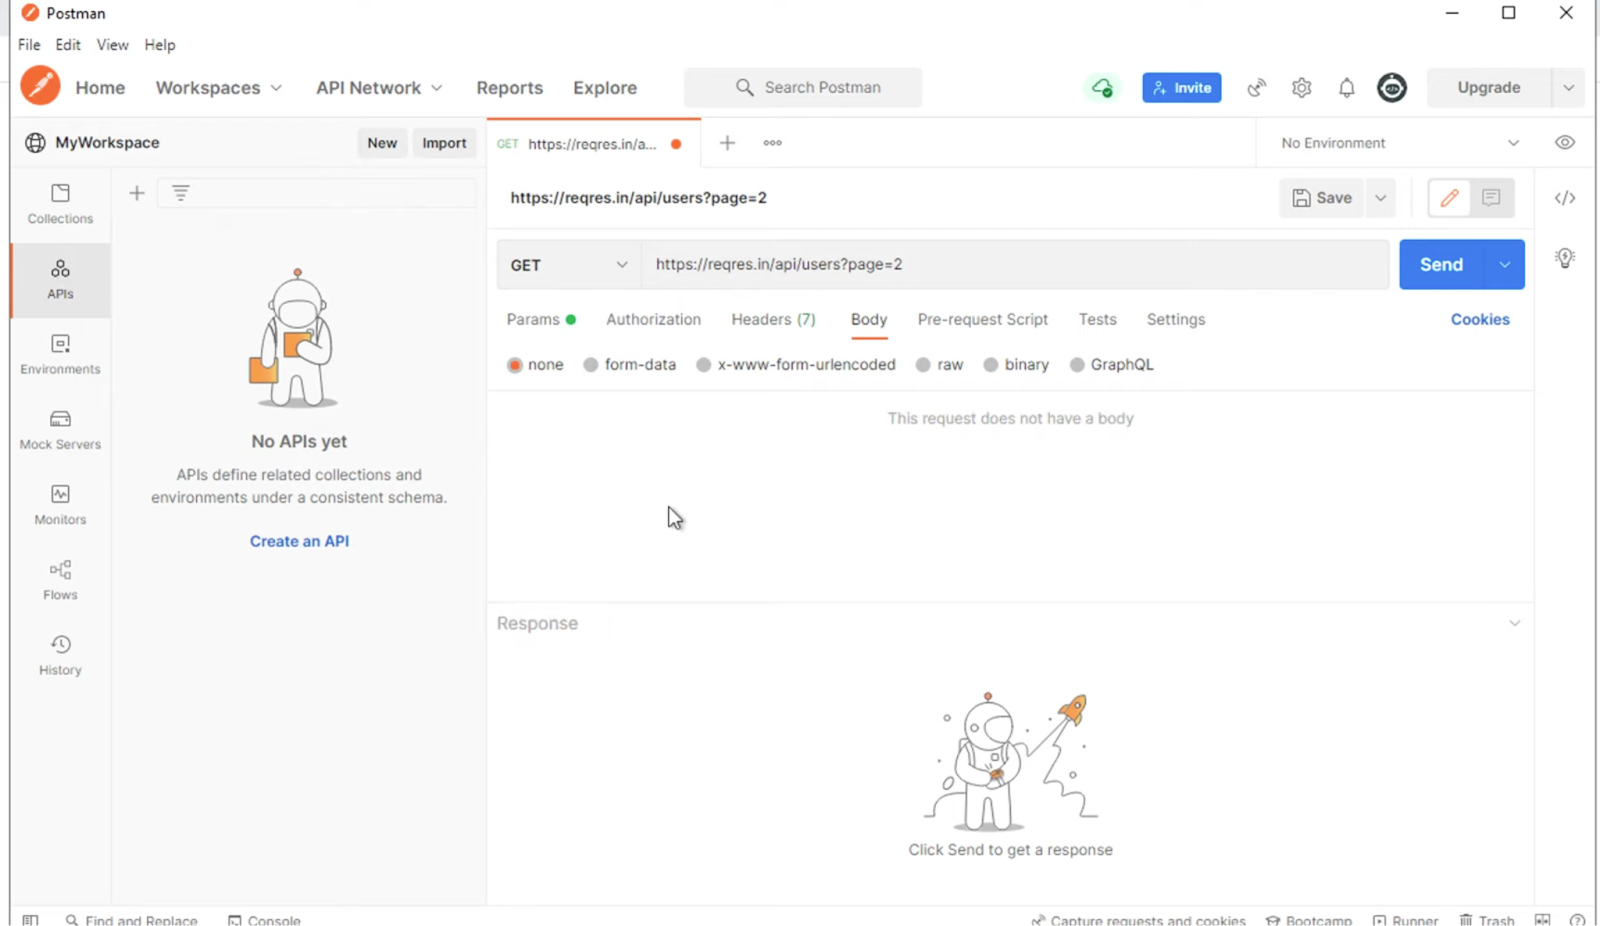Click the Search Postman field
This screenshot has height=926, width=1600.
[x=803, y=88]
